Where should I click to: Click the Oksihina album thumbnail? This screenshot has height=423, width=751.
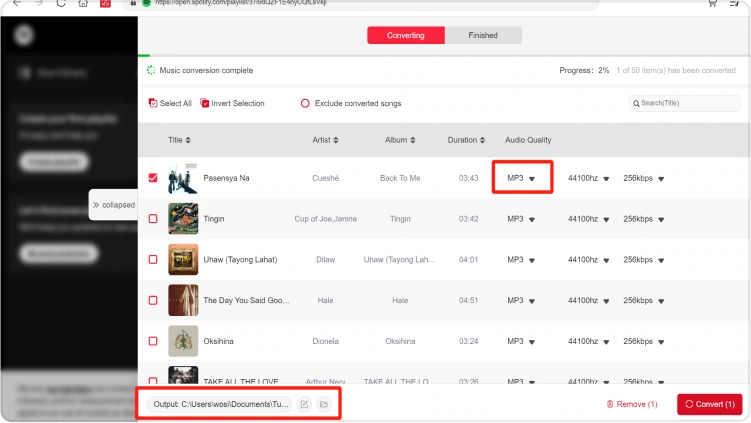pyautogui.click(x=183, y=341)
